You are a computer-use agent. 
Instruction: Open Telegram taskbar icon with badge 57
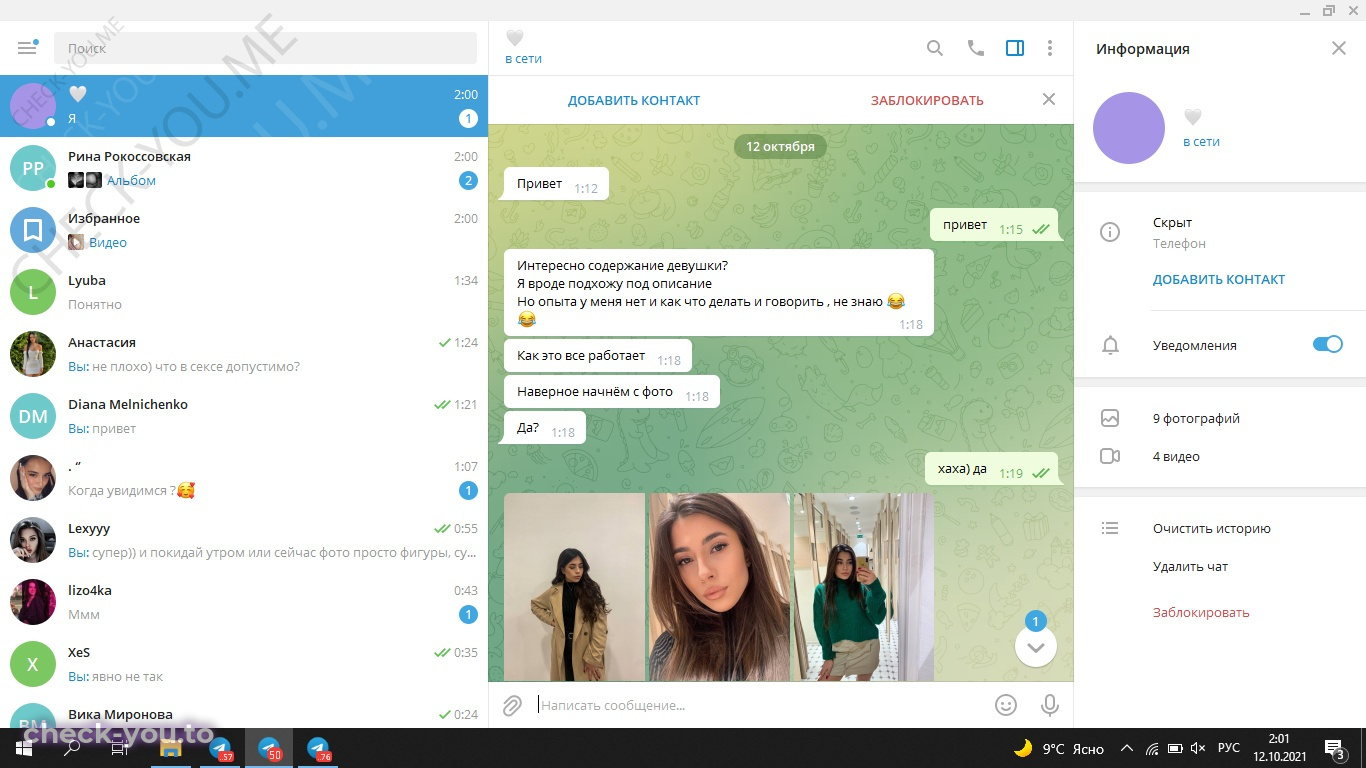pos(221,748)
